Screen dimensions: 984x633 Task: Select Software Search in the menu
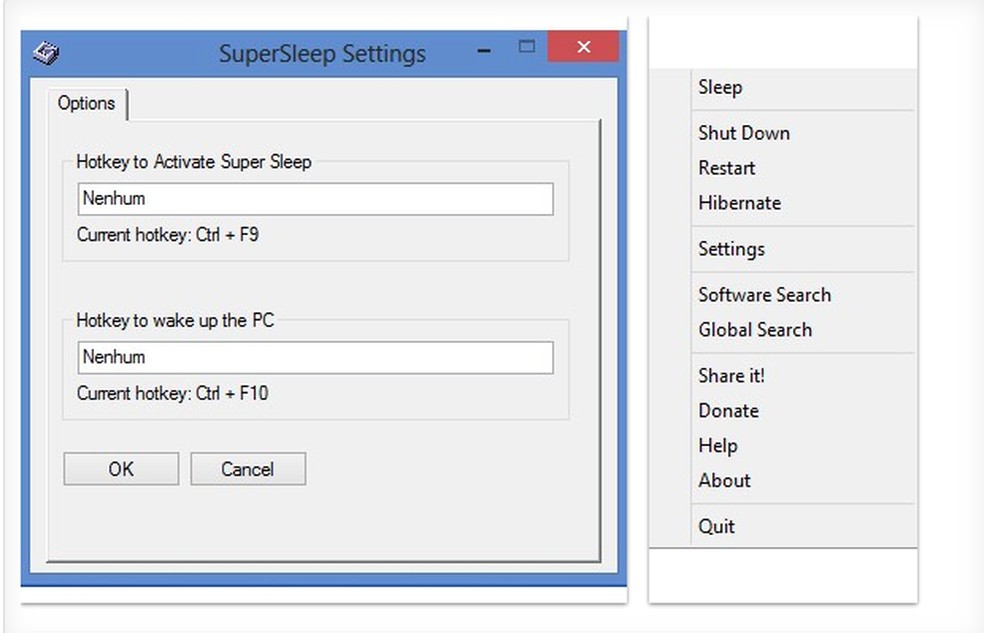764,295
